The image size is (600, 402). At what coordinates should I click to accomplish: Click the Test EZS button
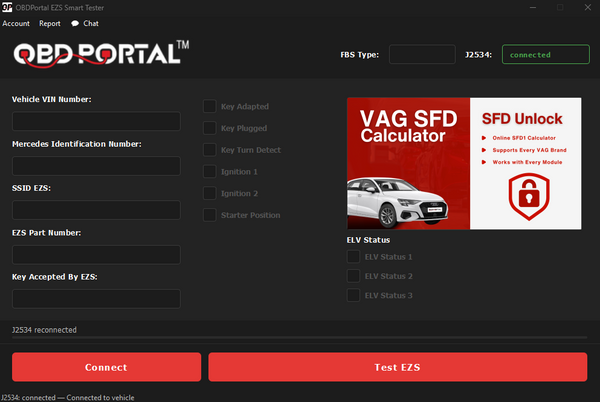click(398, 367)
